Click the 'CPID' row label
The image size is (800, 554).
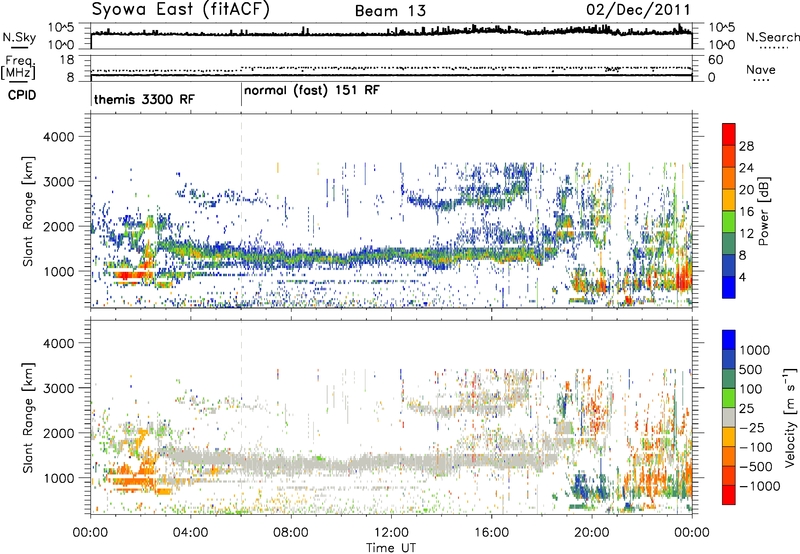[x=22, y=95]
